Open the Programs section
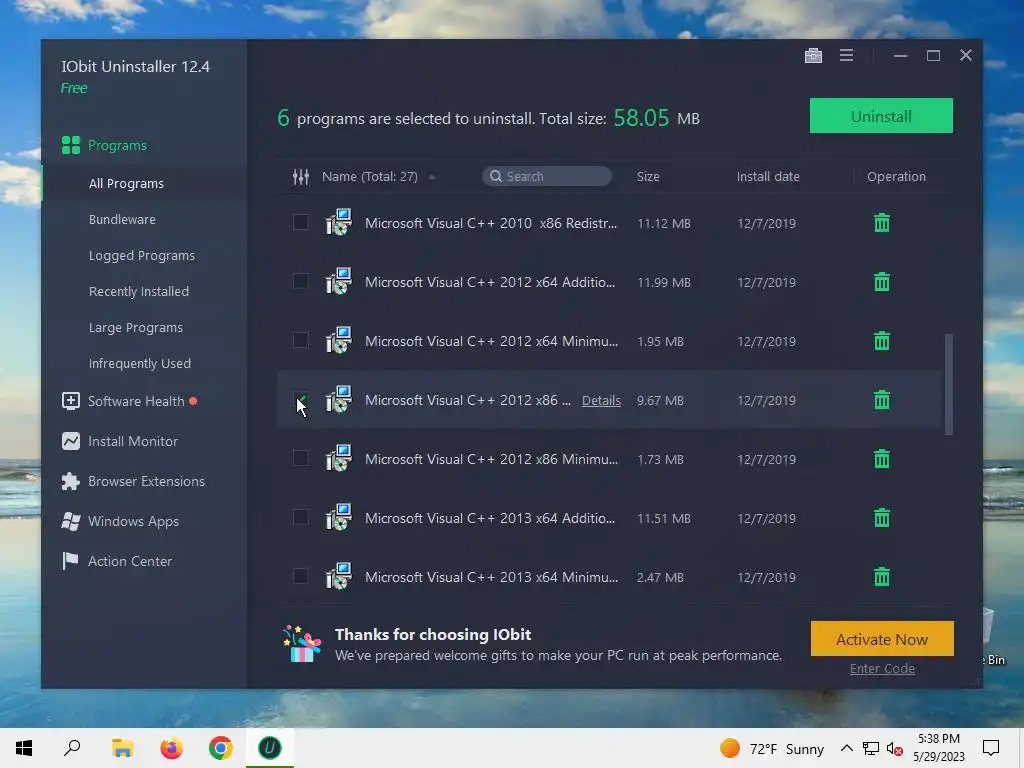The width and height of the screenshot is (1024, 768). [x=104, y=145]
